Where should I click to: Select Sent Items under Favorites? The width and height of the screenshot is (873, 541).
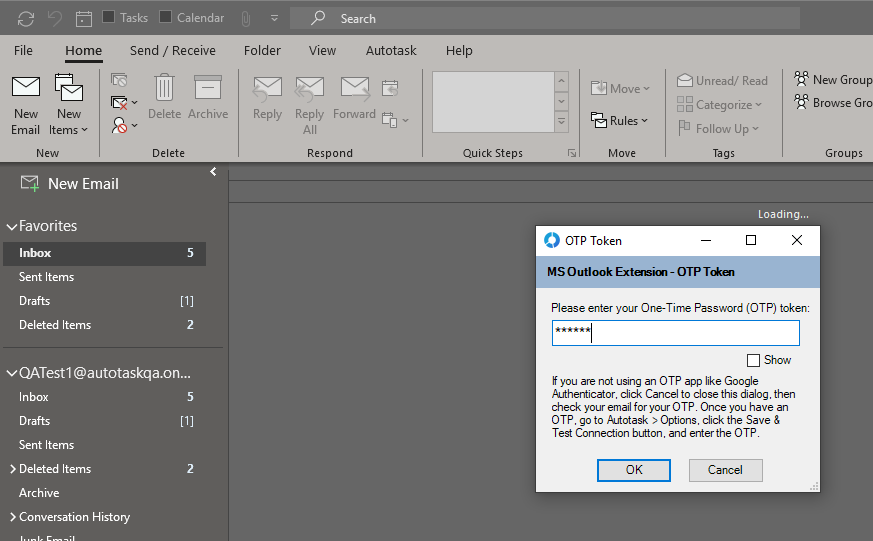(x=47, y=277)
